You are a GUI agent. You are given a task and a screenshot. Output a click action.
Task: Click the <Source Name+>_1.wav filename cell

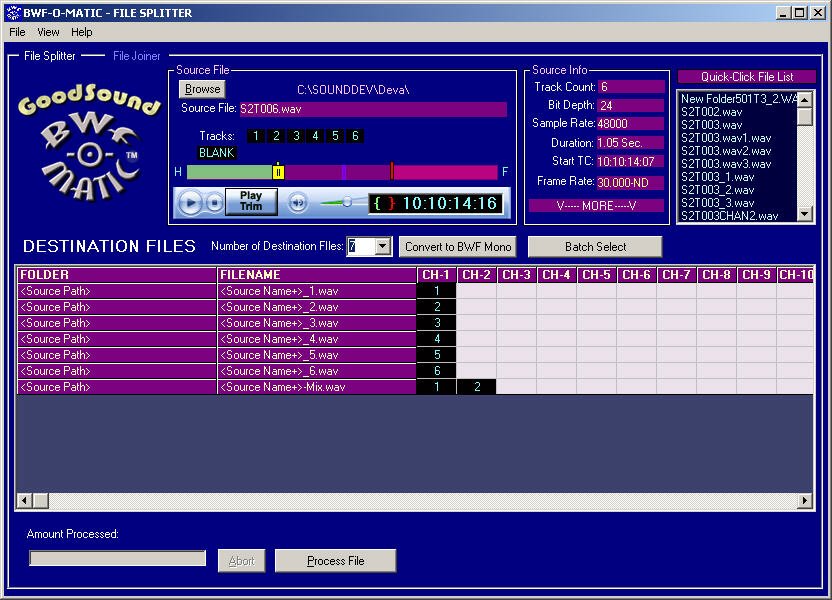coord(317,291)
